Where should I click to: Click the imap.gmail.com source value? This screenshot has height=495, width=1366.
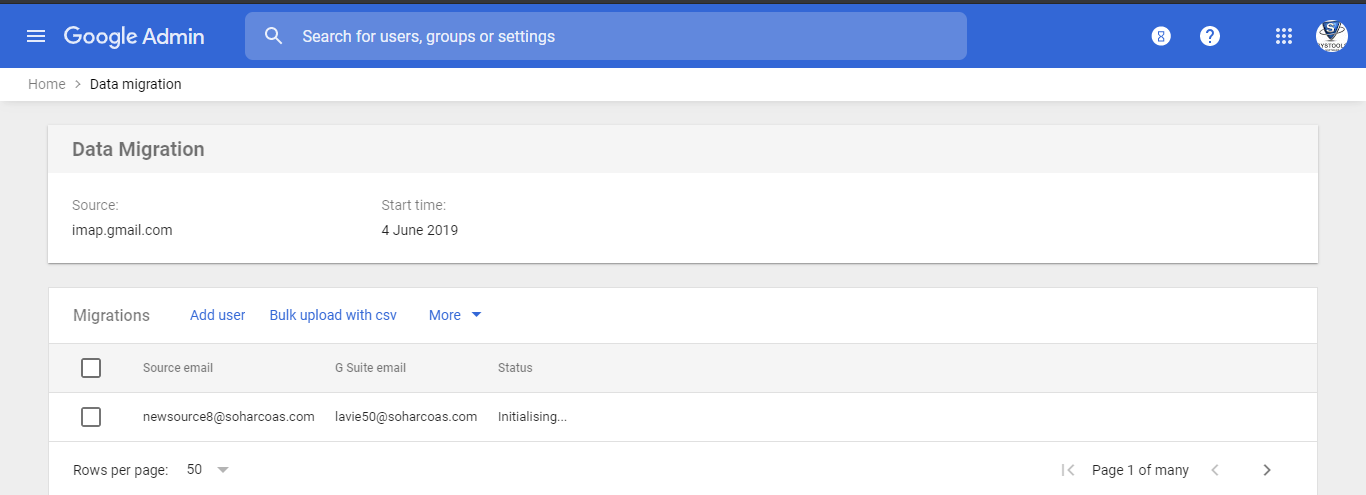pyautogui.click(x=122, y=230)
